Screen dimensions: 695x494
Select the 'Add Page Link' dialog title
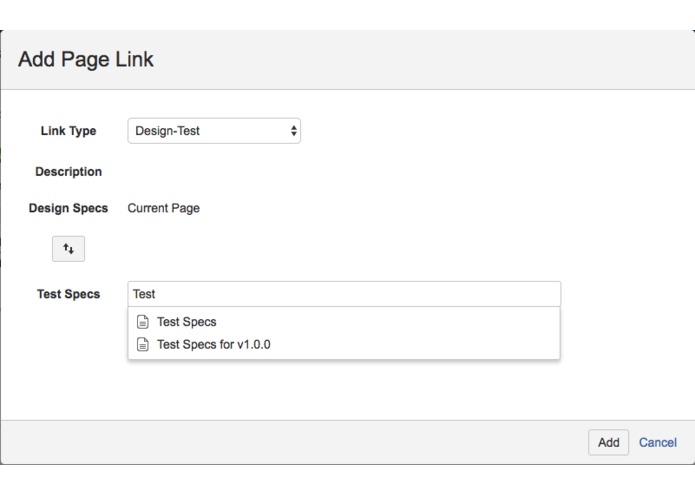tap(86, 59)
